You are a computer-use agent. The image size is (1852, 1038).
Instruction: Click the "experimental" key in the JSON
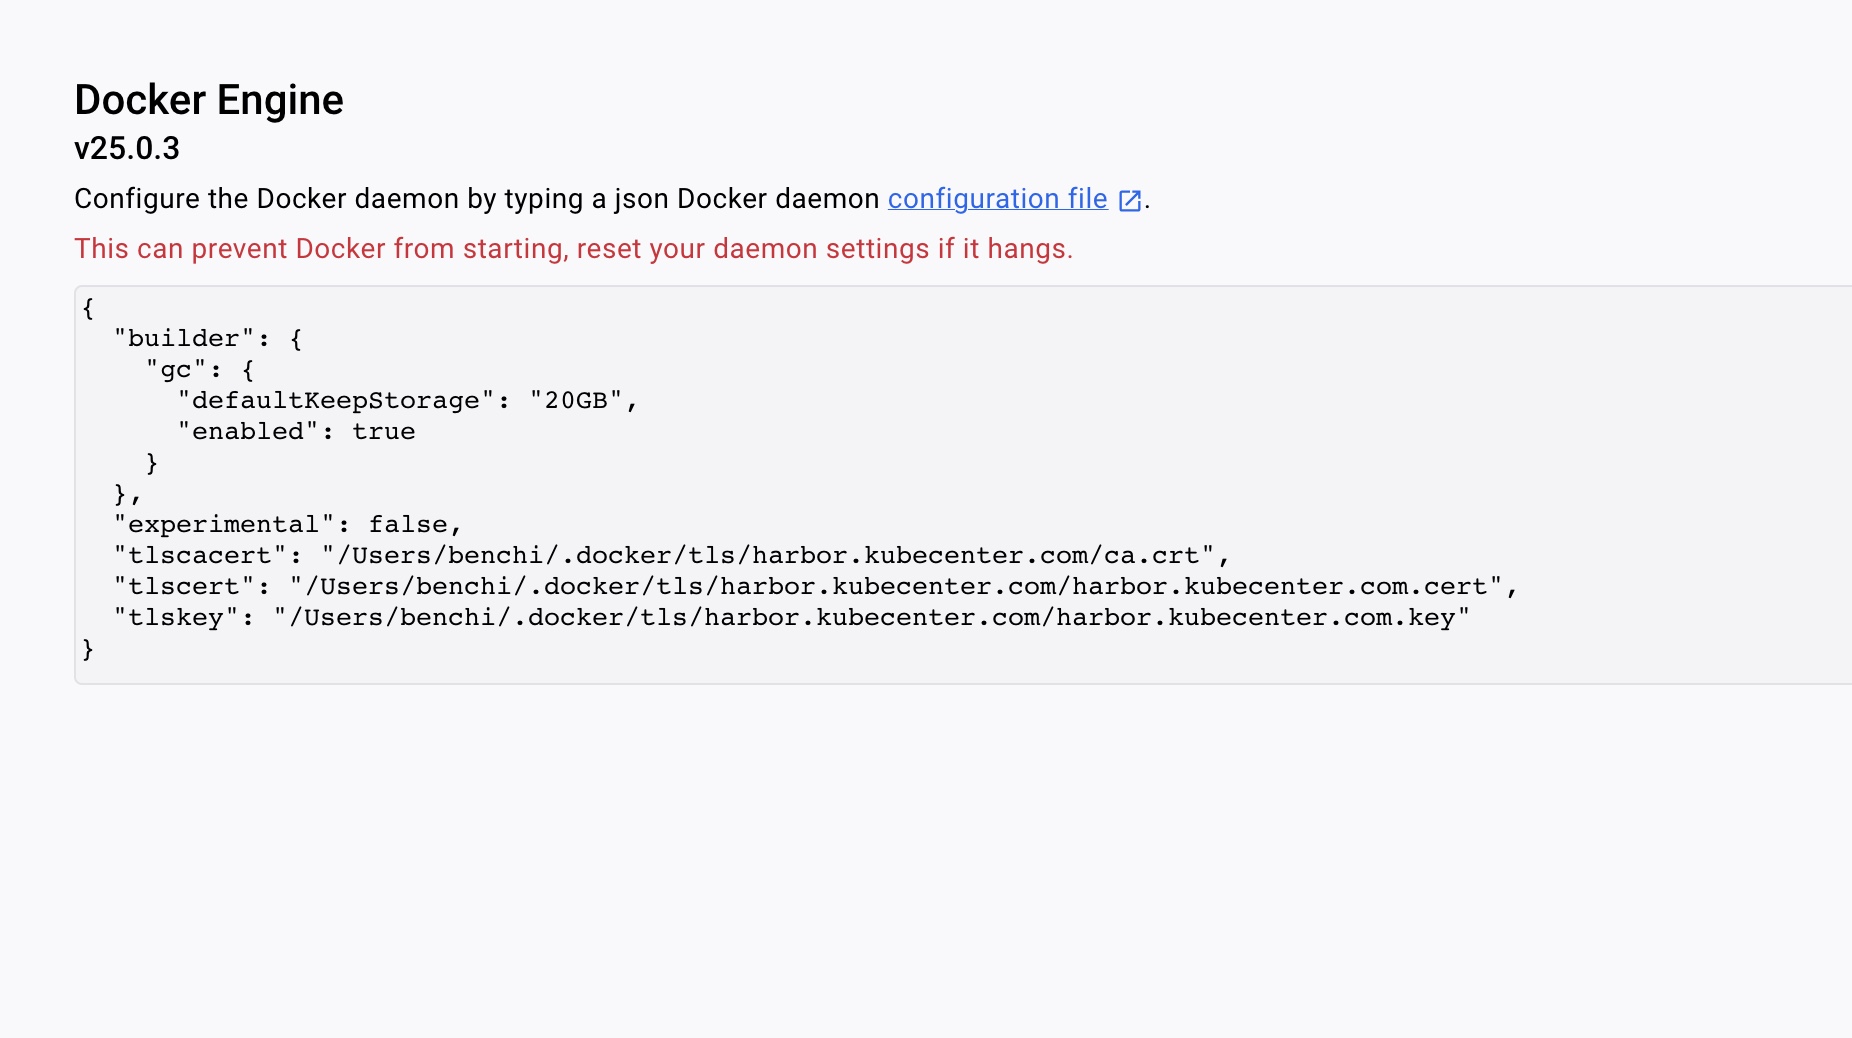click(x=223, y=524)
